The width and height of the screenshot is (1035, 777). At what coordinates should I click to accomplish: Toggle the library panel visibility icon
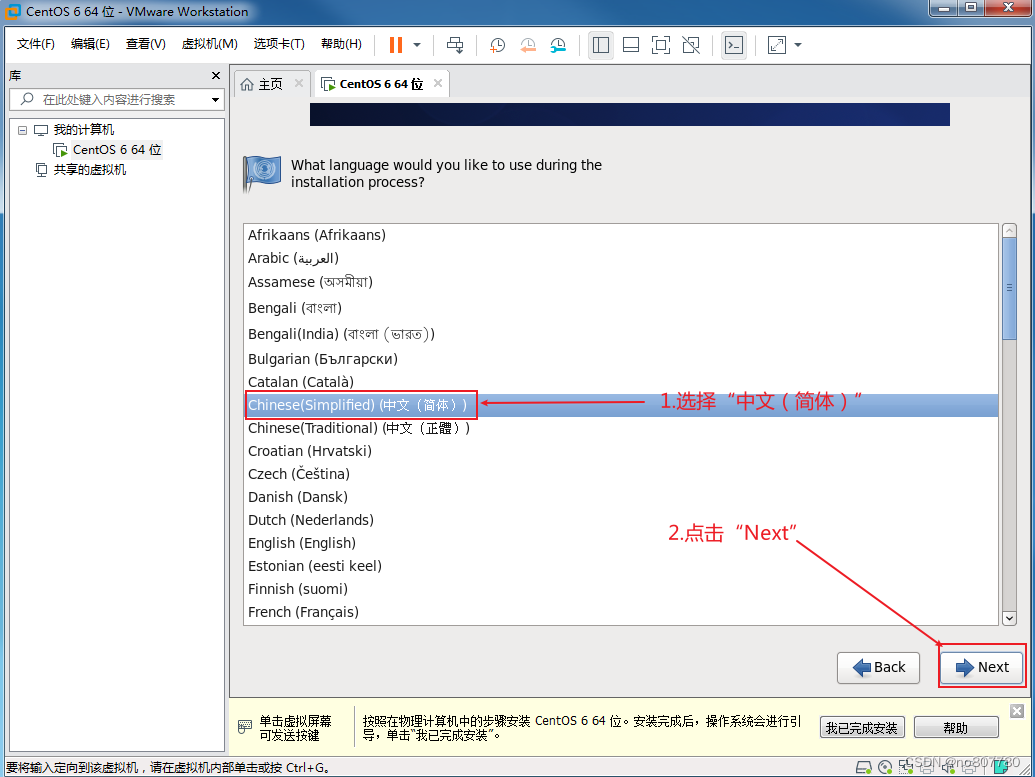[600, 45]
